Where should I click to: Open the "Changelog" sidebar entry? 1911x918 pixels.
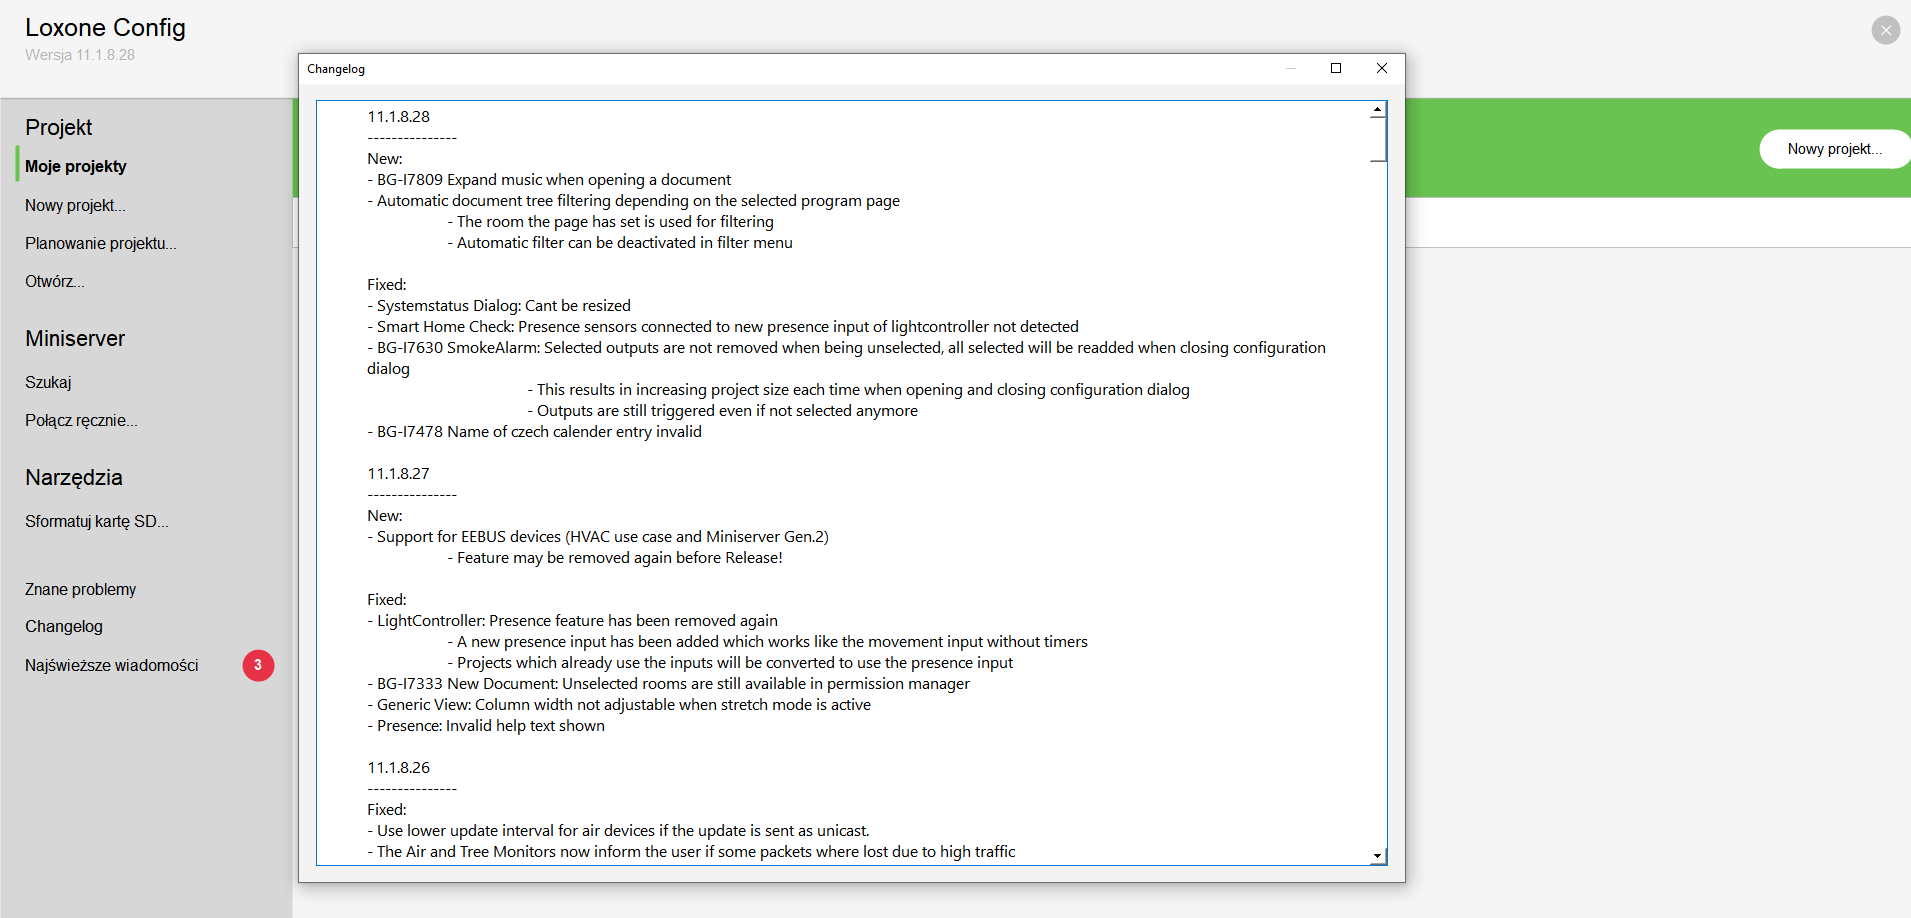click(x=63, y=626)
